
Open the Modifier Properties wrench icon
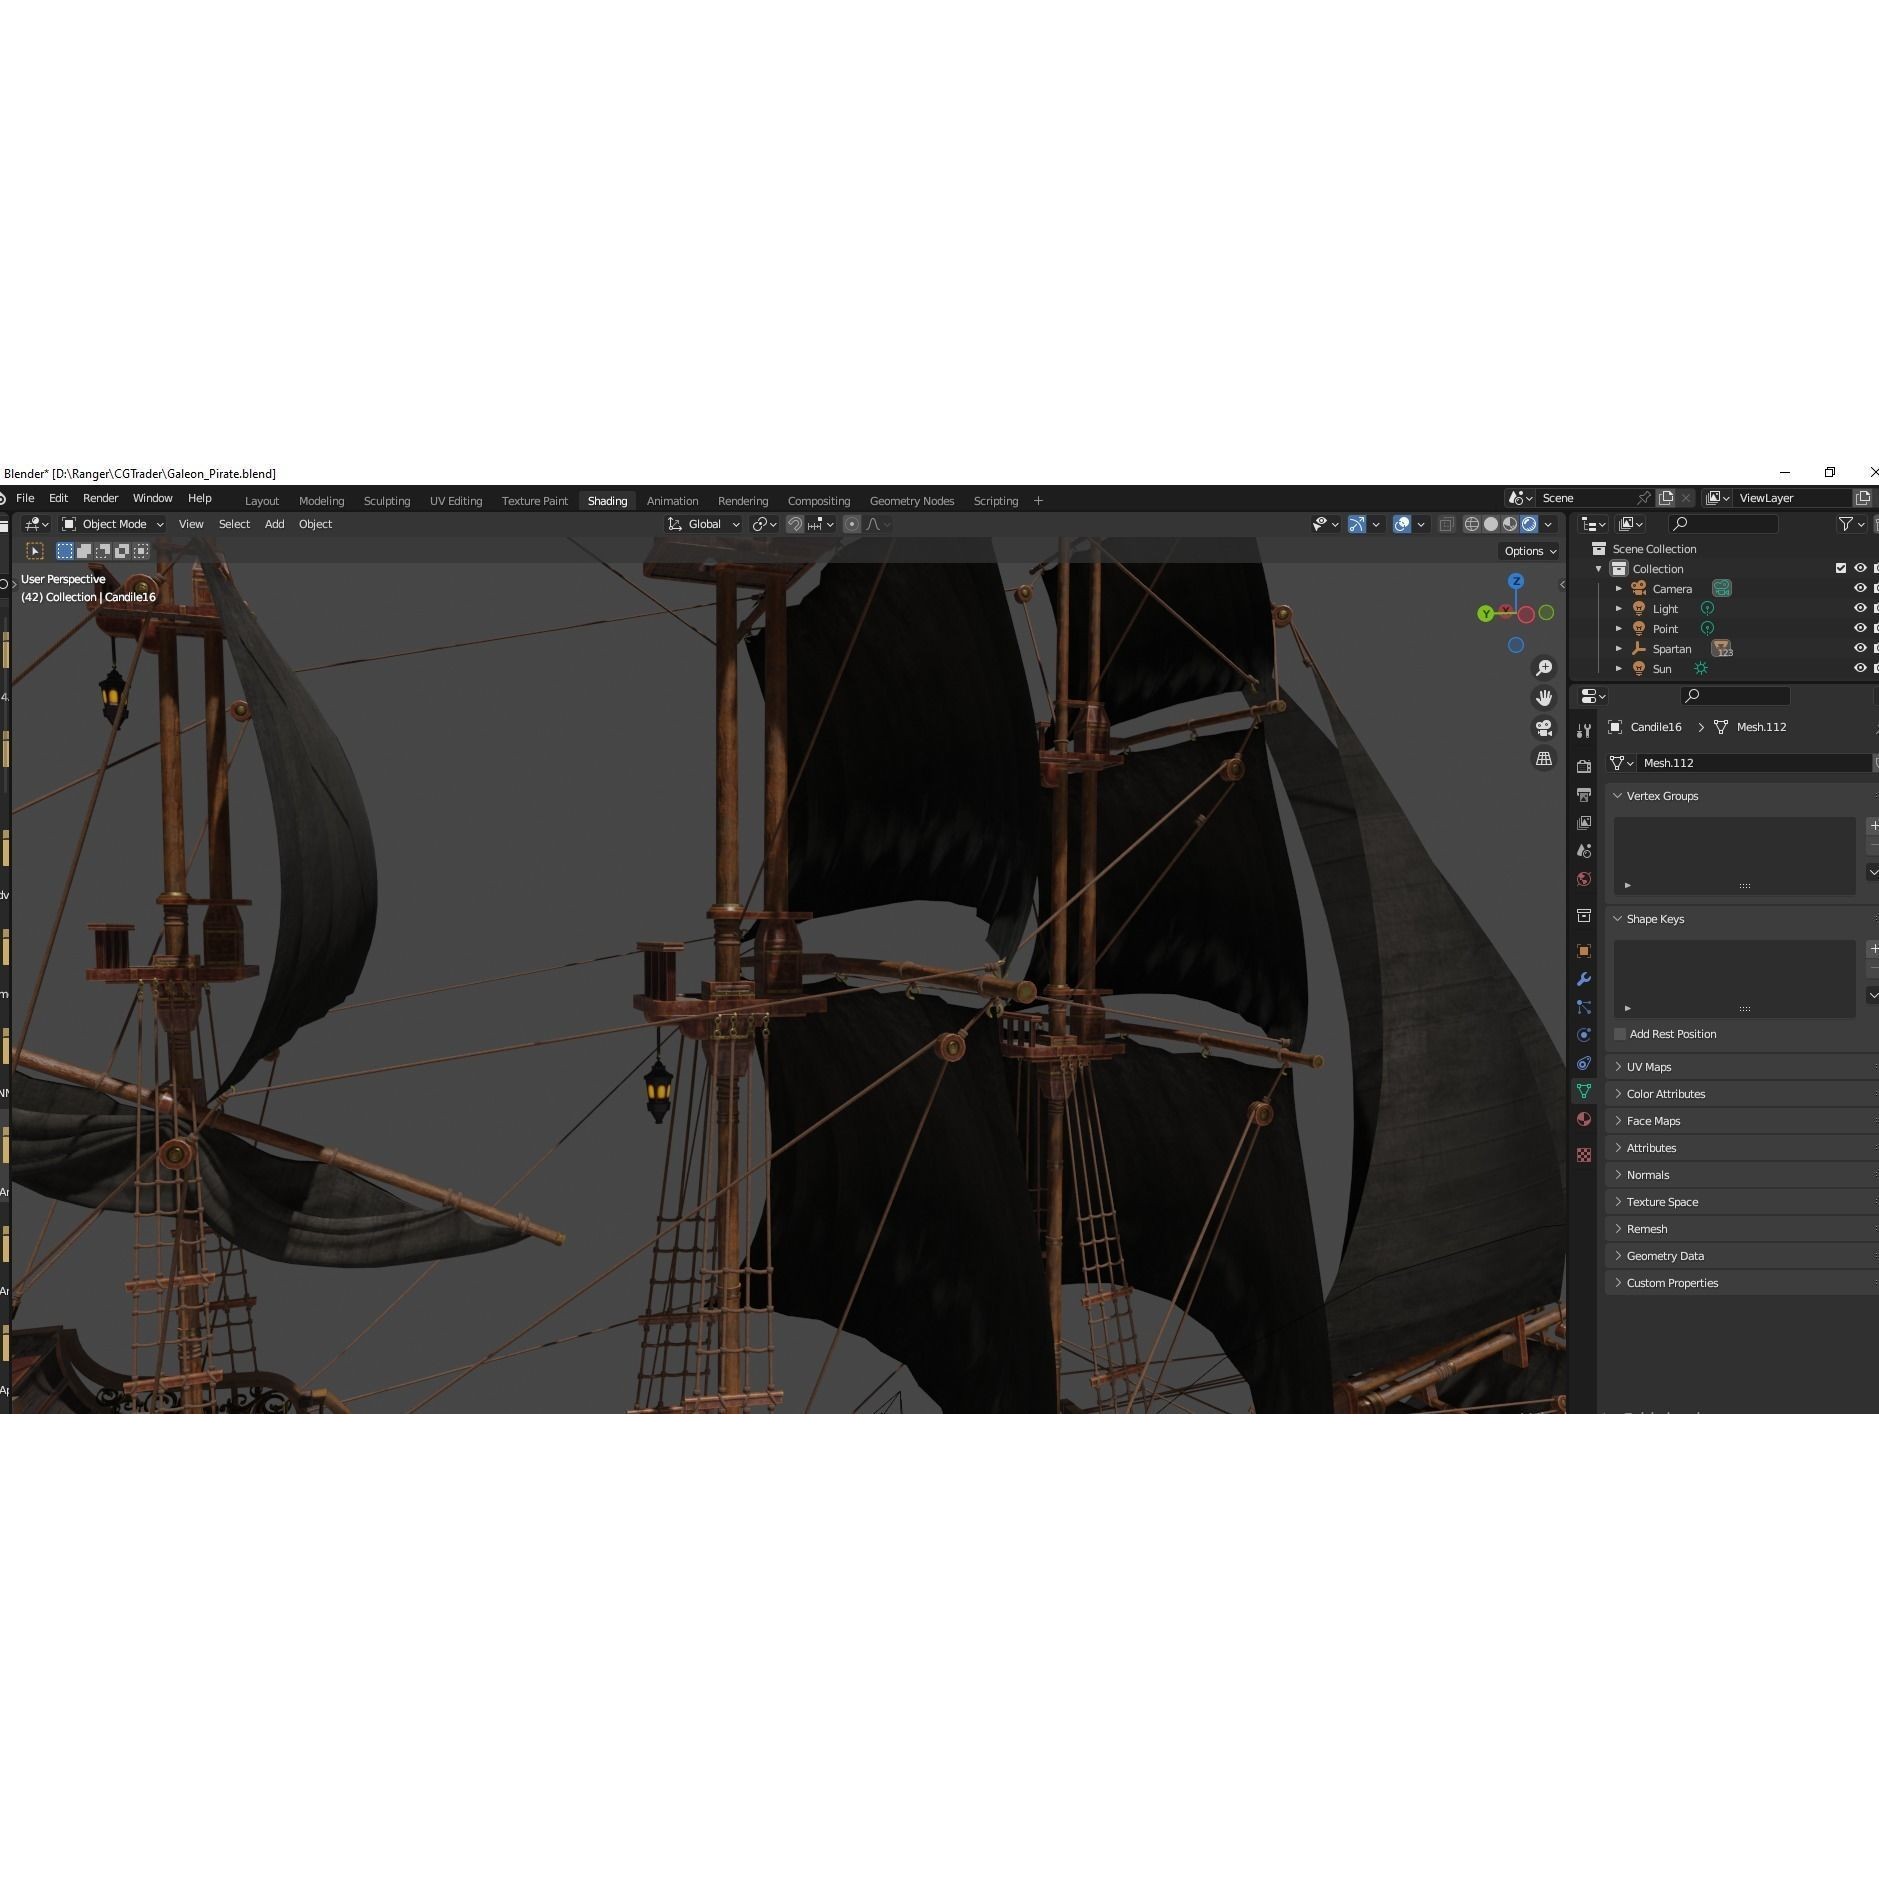point(1585,978)
